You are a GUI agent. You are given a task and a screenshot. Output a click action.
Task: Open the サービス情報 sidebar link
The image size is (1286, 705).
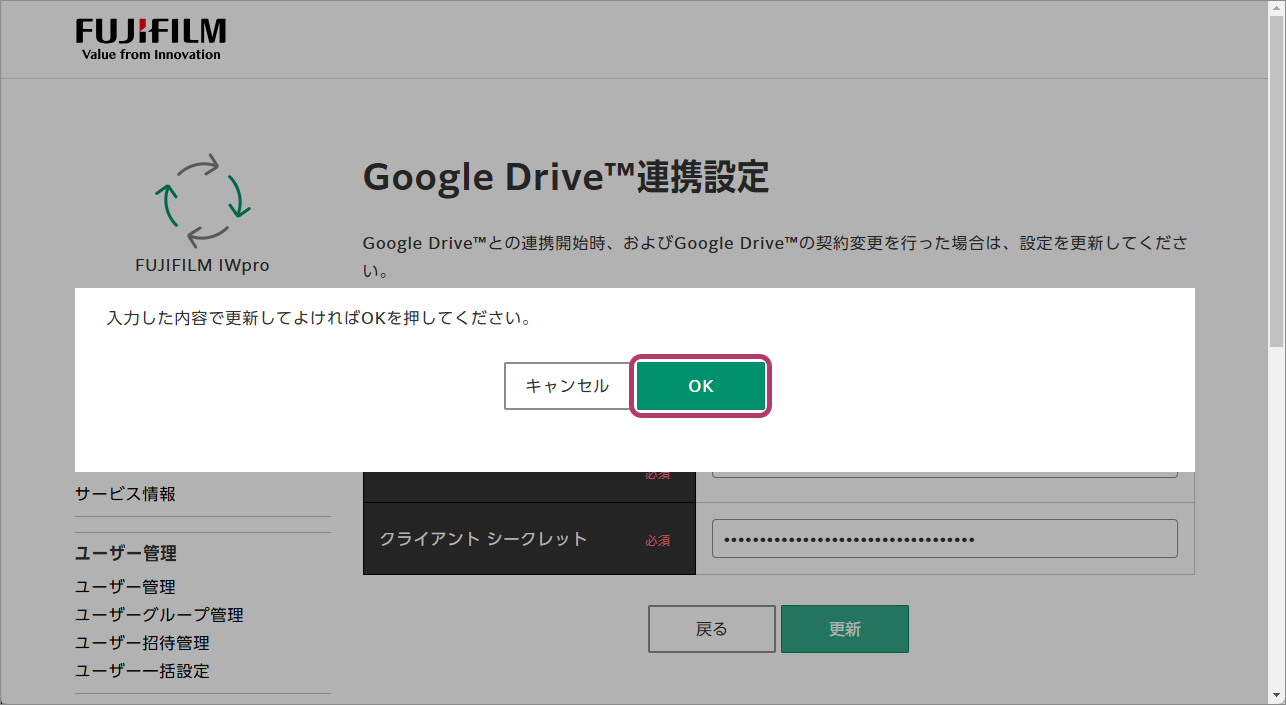click(126, 494)
